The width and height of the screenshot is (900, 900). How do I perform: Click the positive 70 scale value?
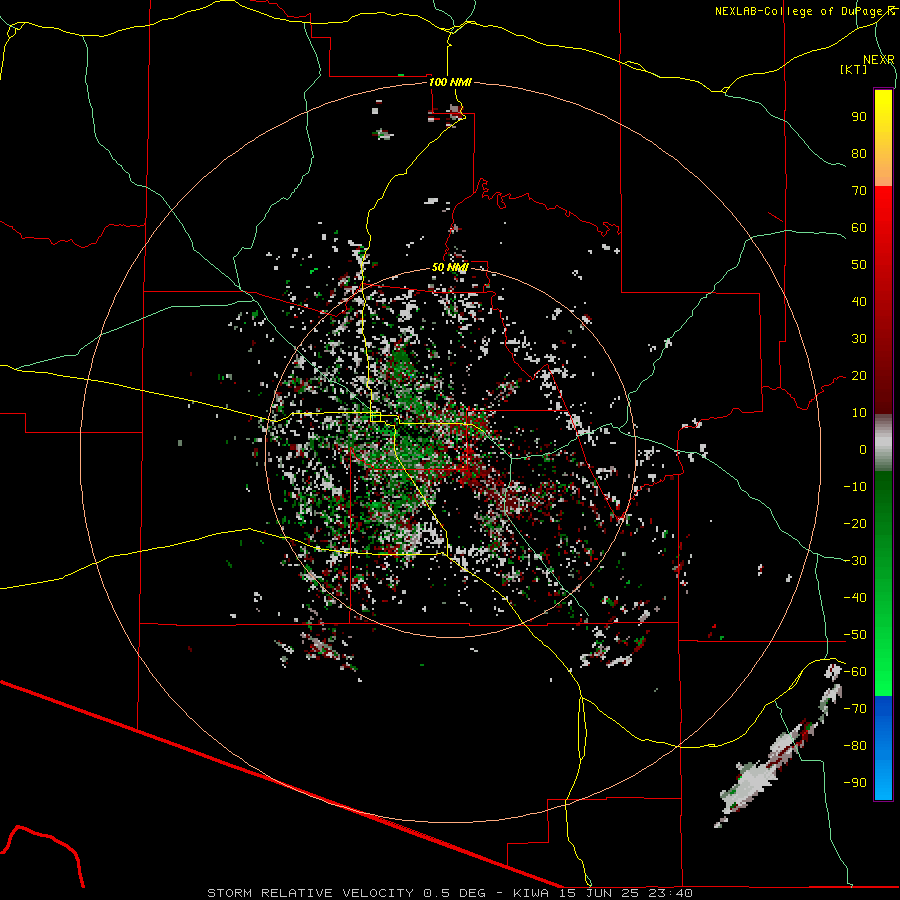[x=859, y=191]
